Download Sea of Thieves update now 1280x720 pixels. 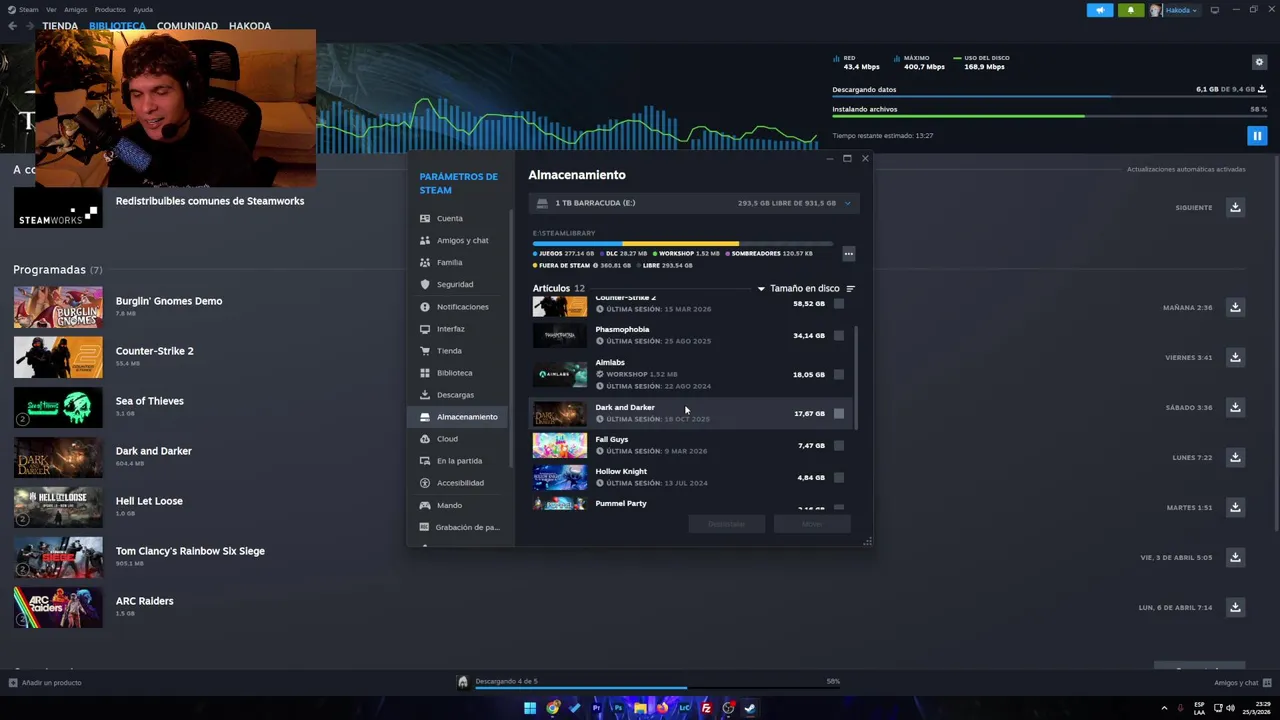(1235, 407)
